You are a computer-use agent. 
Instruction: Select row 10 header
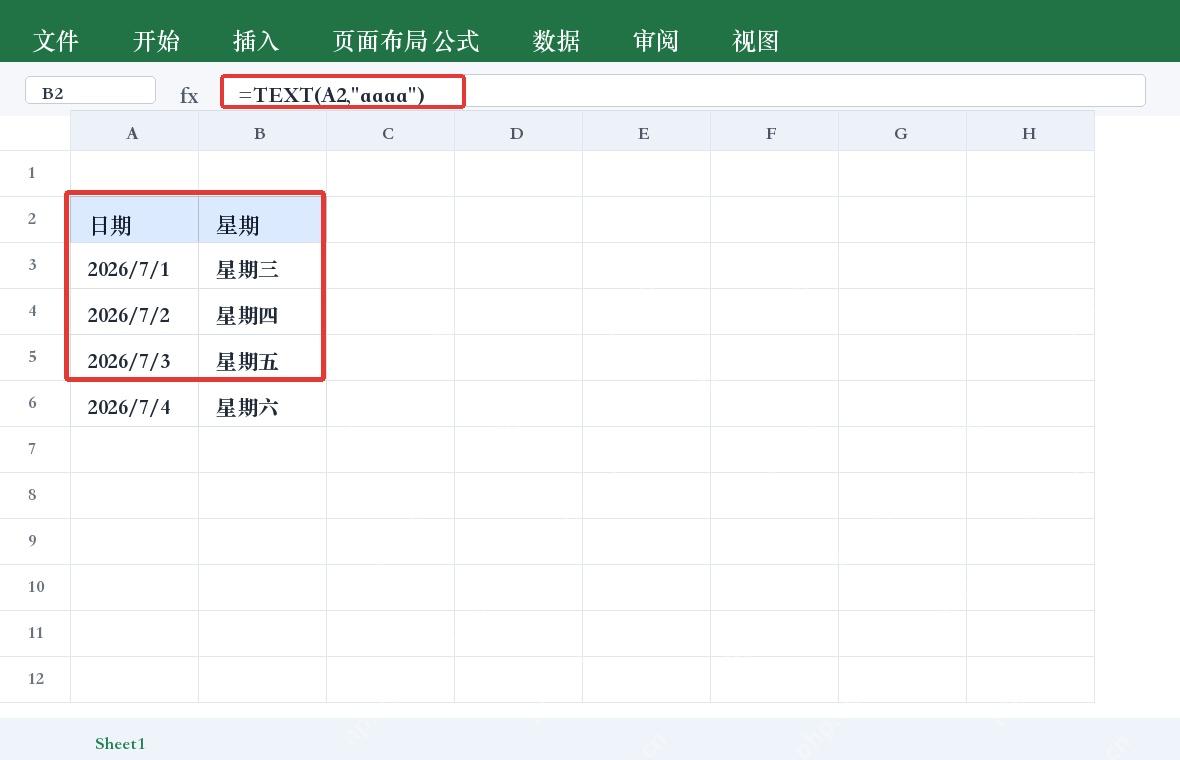(35, 587)
